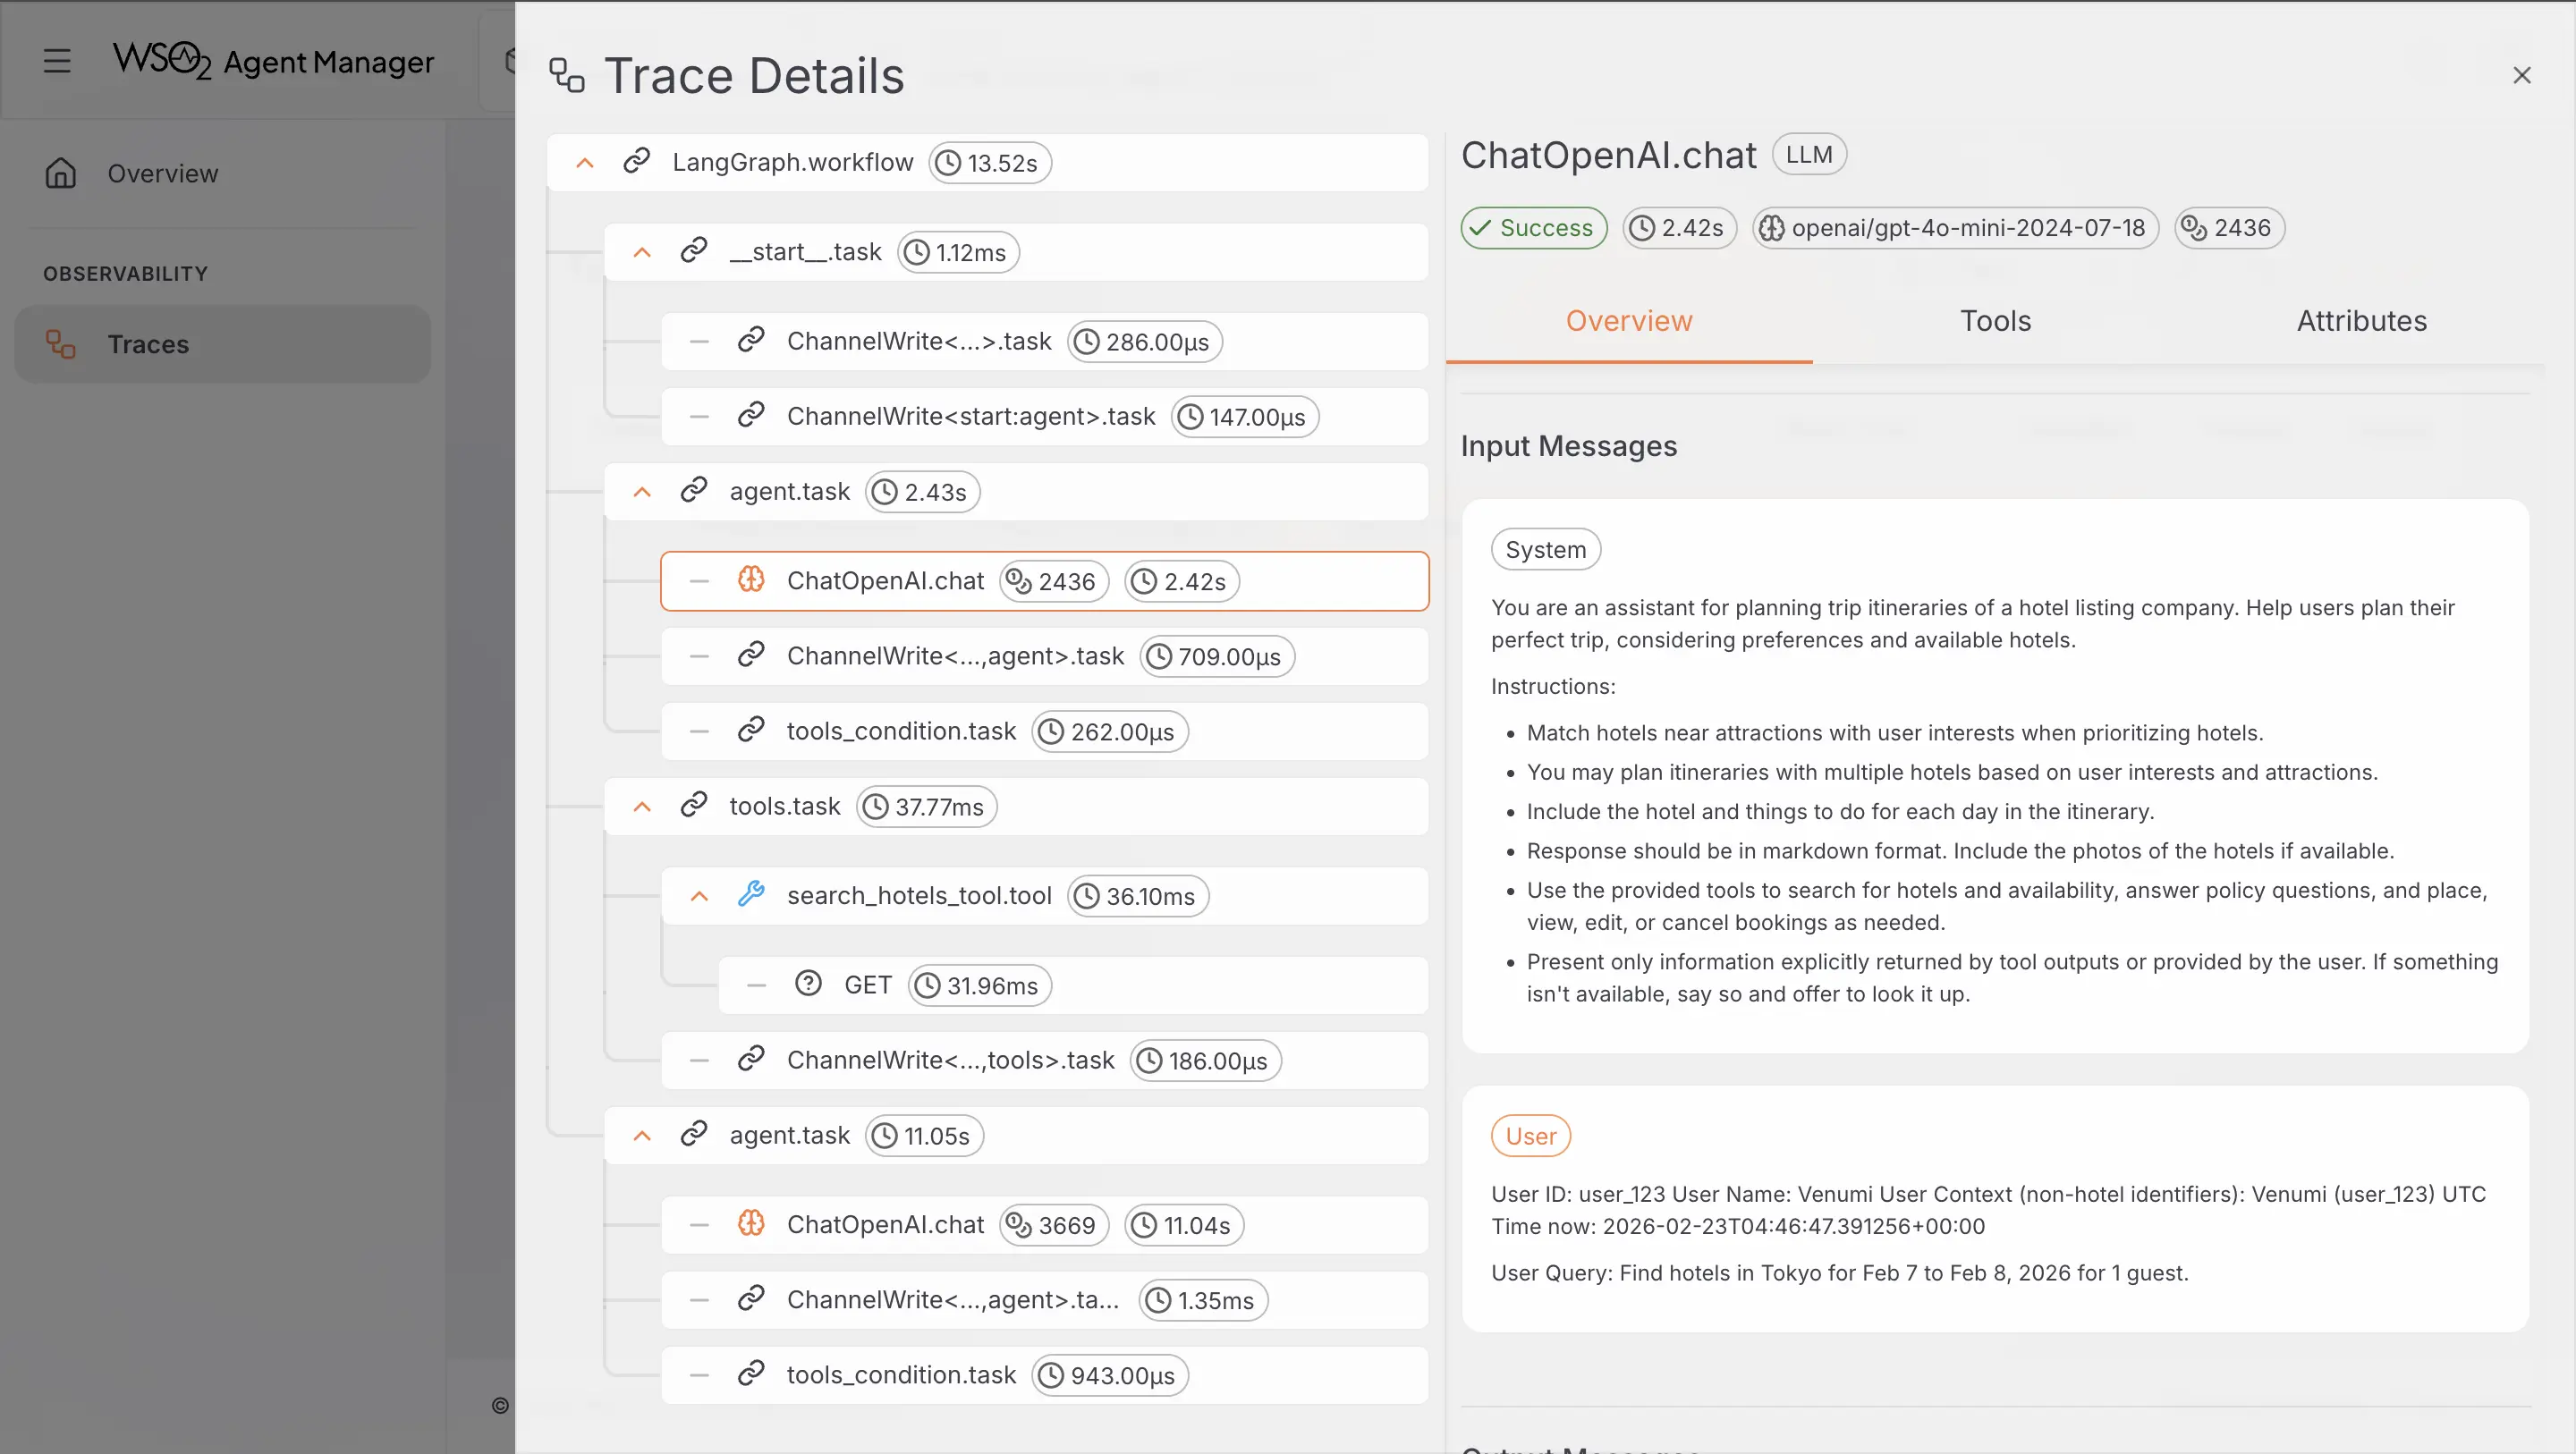Collapse the LangGraph.workflow root span
The width and height of the screenshot is (2576, 1454).
[585, 163]
